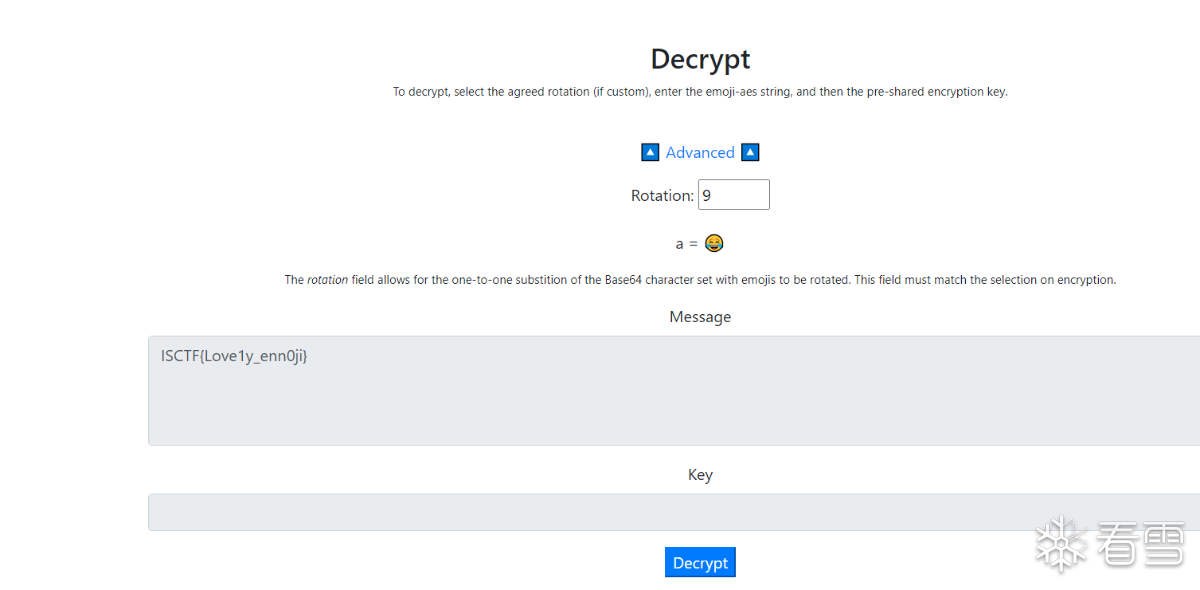Screen dimensions: 1200x590
Task: Click the word "Base64" in rotation description
Action: pos(623,280)
